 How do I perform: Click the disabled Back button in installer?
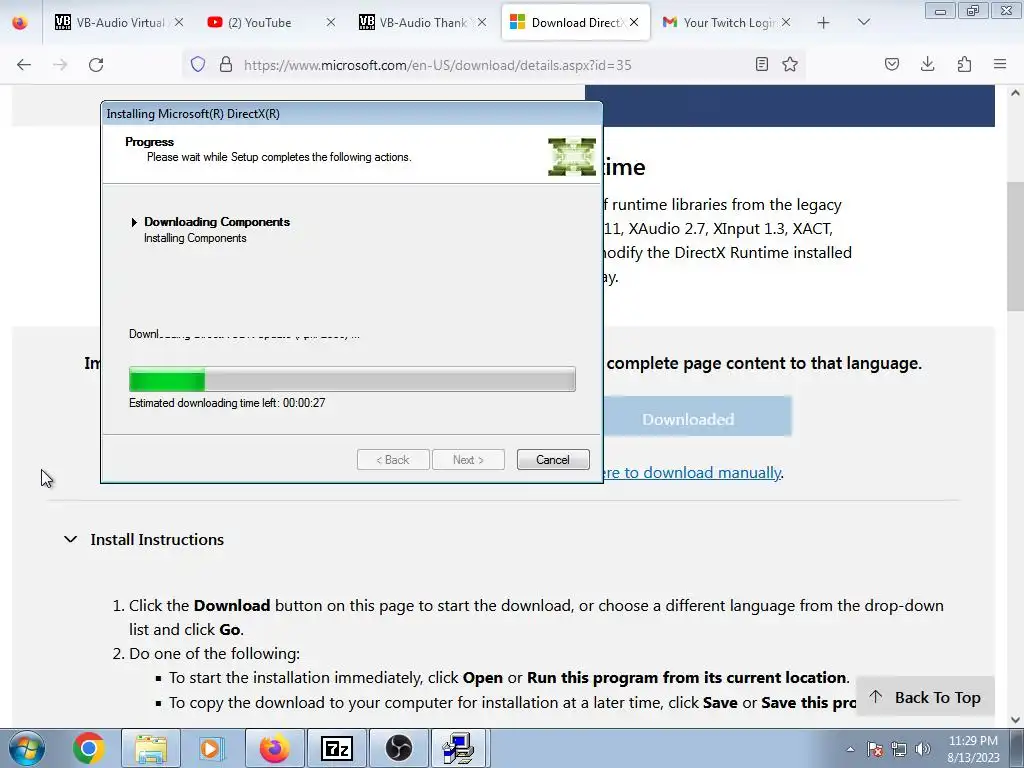pos(393,460)
